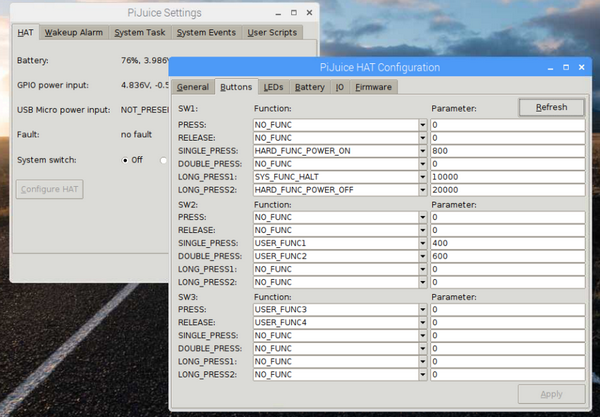Click SW3 LONG_PRESS2 parameter field

(x=508, y=375)
